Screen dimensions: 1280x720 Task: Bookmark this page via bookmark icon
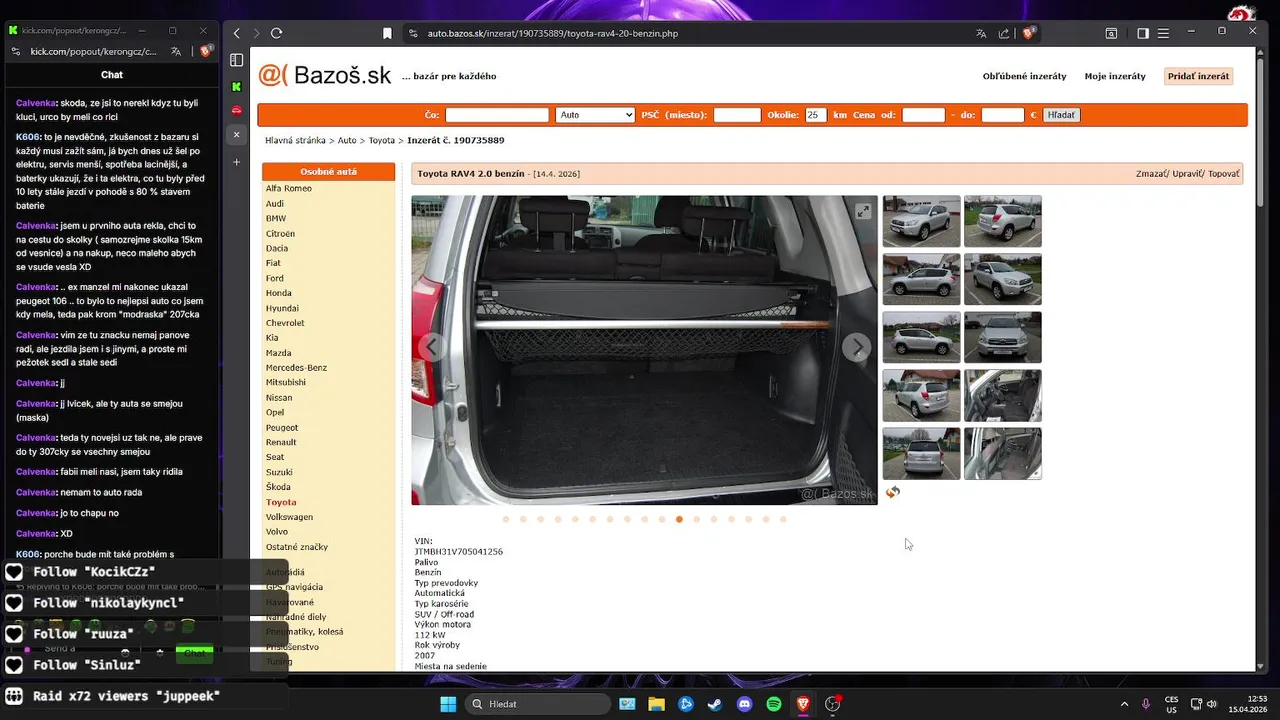point(387,33)
